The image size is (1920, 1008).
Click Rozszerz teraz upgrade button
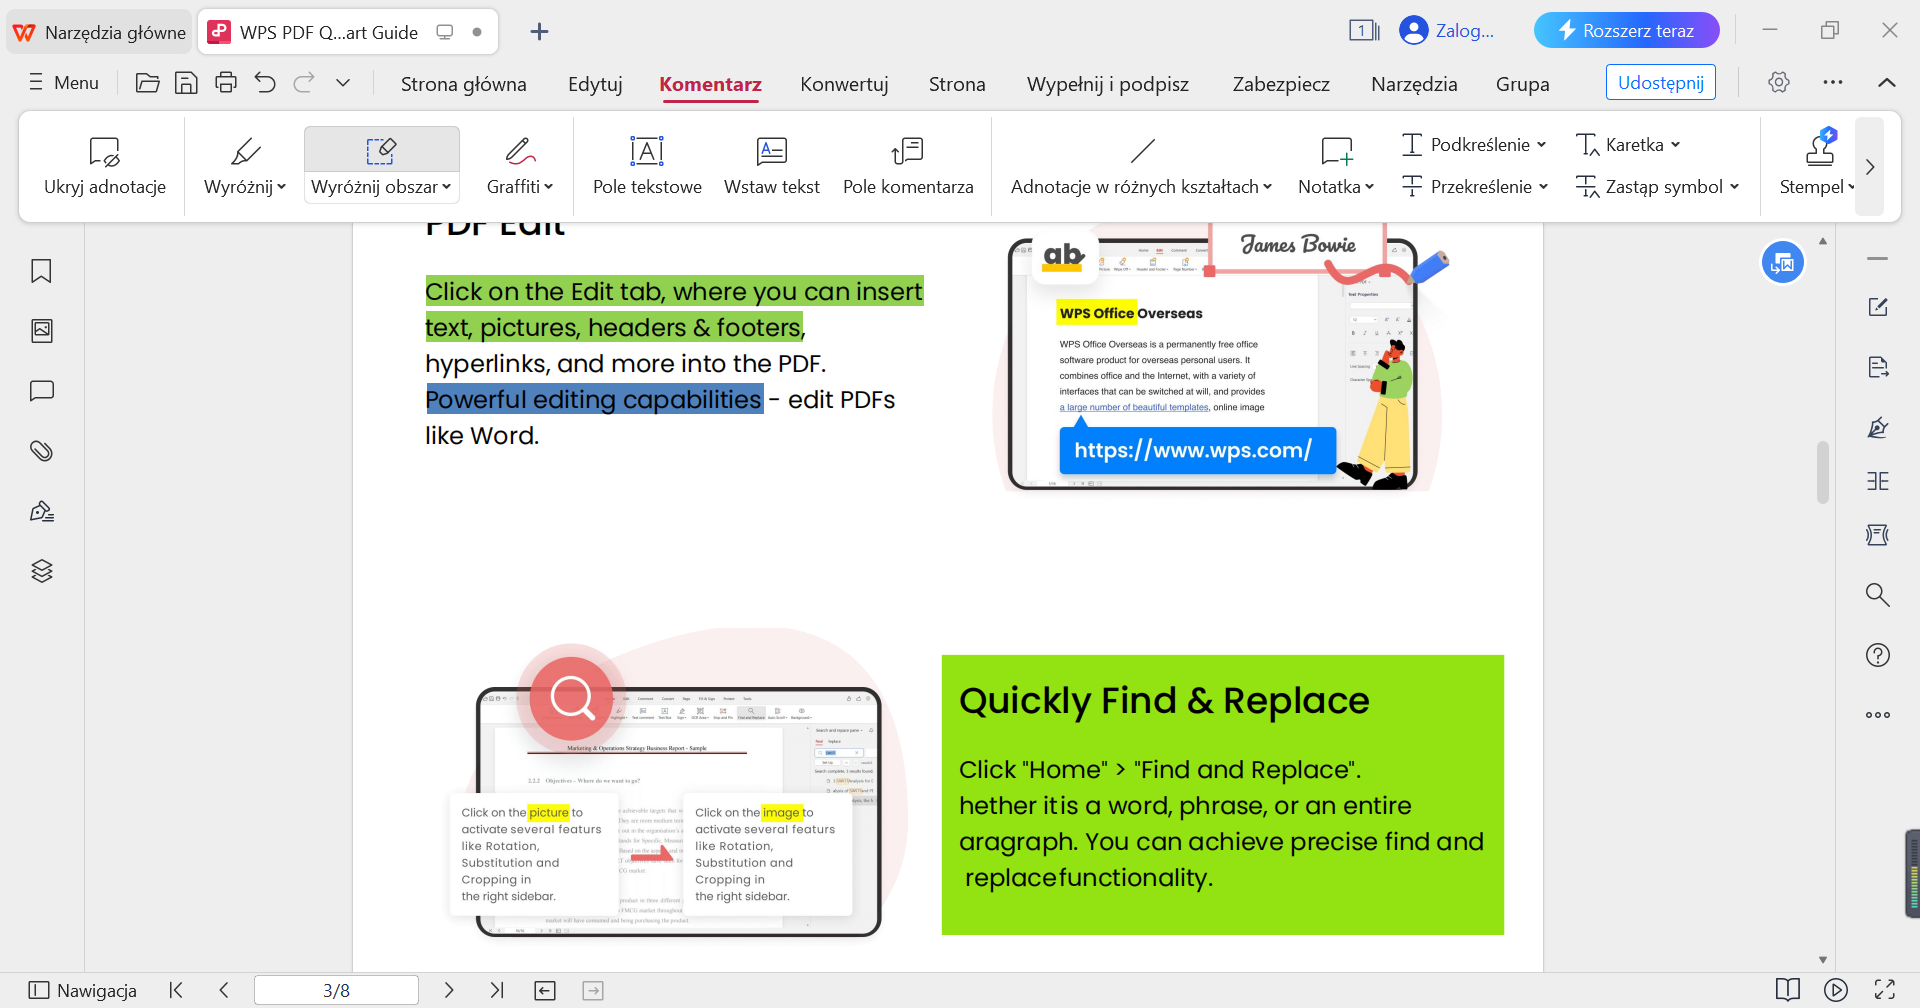1627,30
